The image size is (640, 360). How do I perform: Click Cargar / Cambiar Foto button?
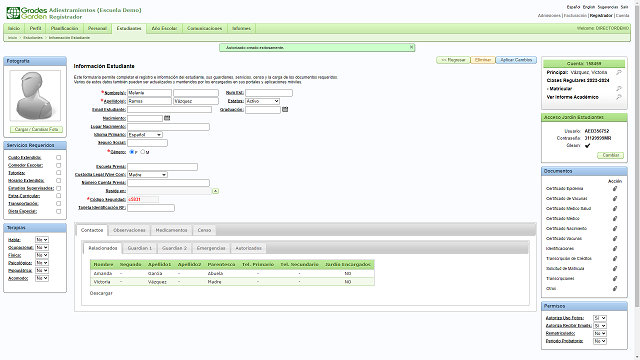click(x=36, y=129)
